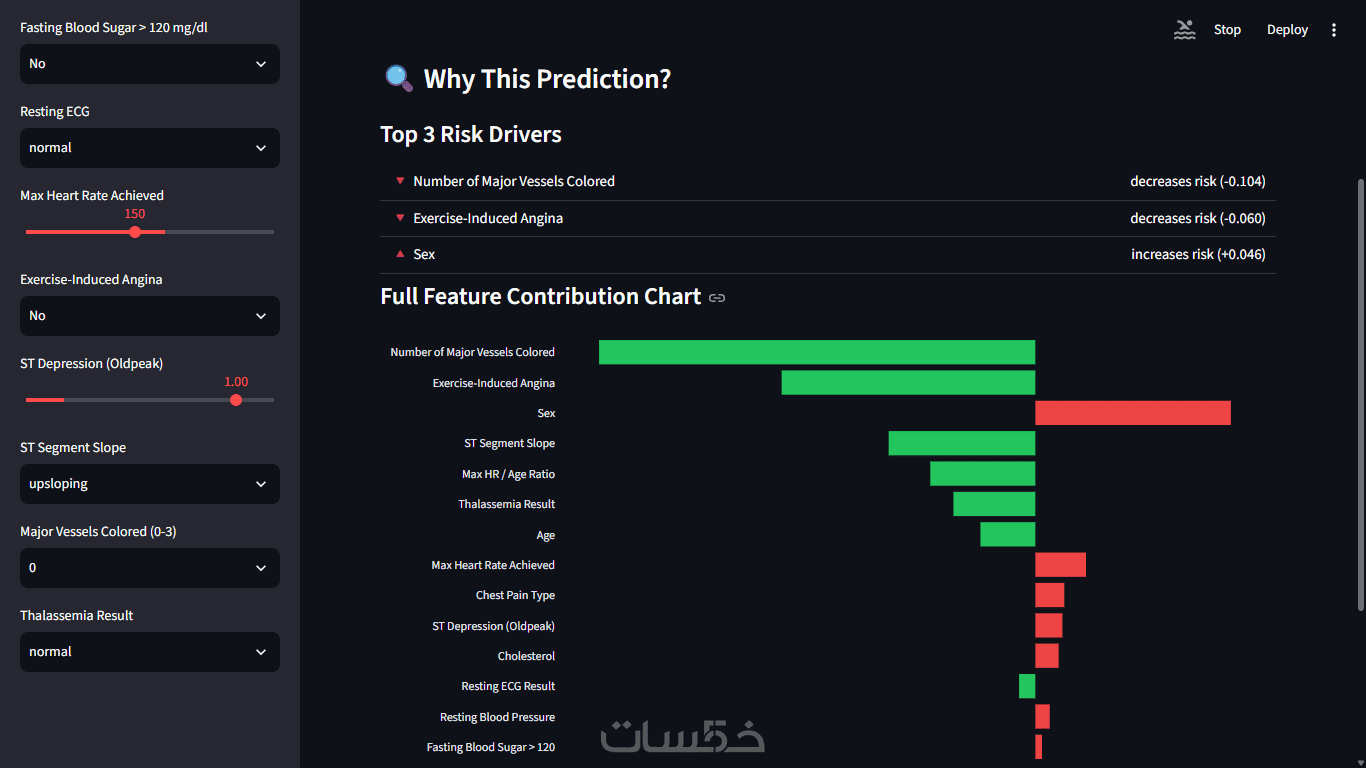Copy link anchor beside Full Feature Contribution Chart
Image resolution: width=1366 pixels, height=768 pixels.
coord(717,297)
